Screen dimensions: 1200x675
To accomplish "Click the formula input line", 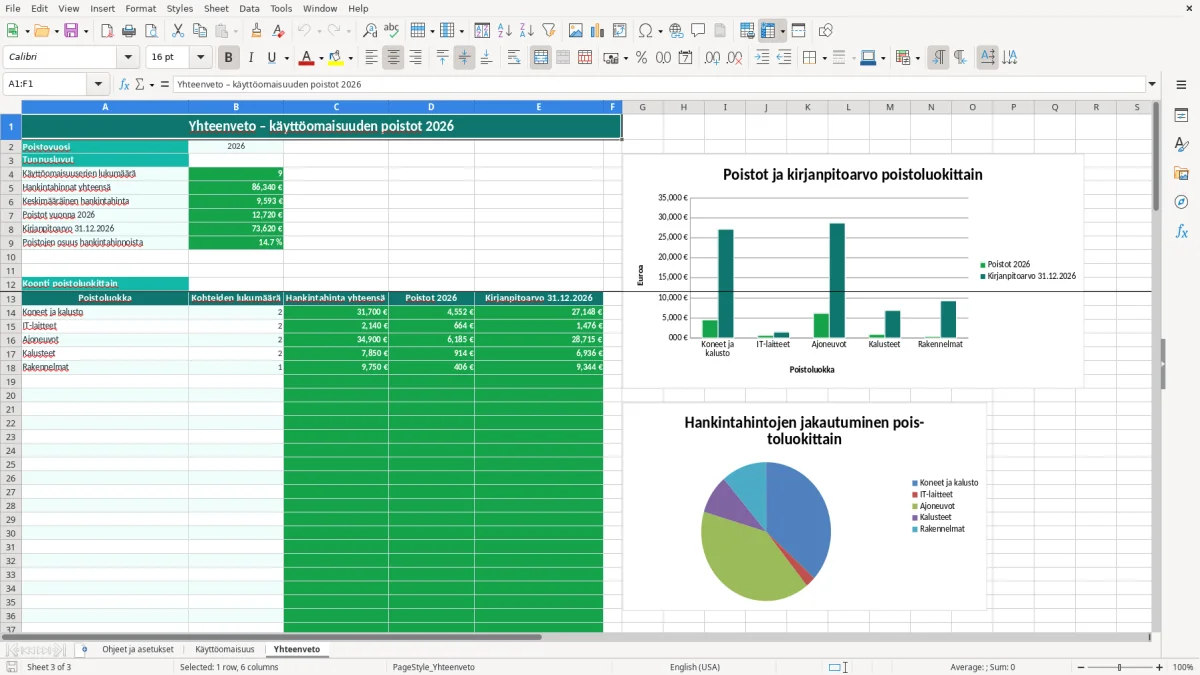I will [x=659, y=84].
